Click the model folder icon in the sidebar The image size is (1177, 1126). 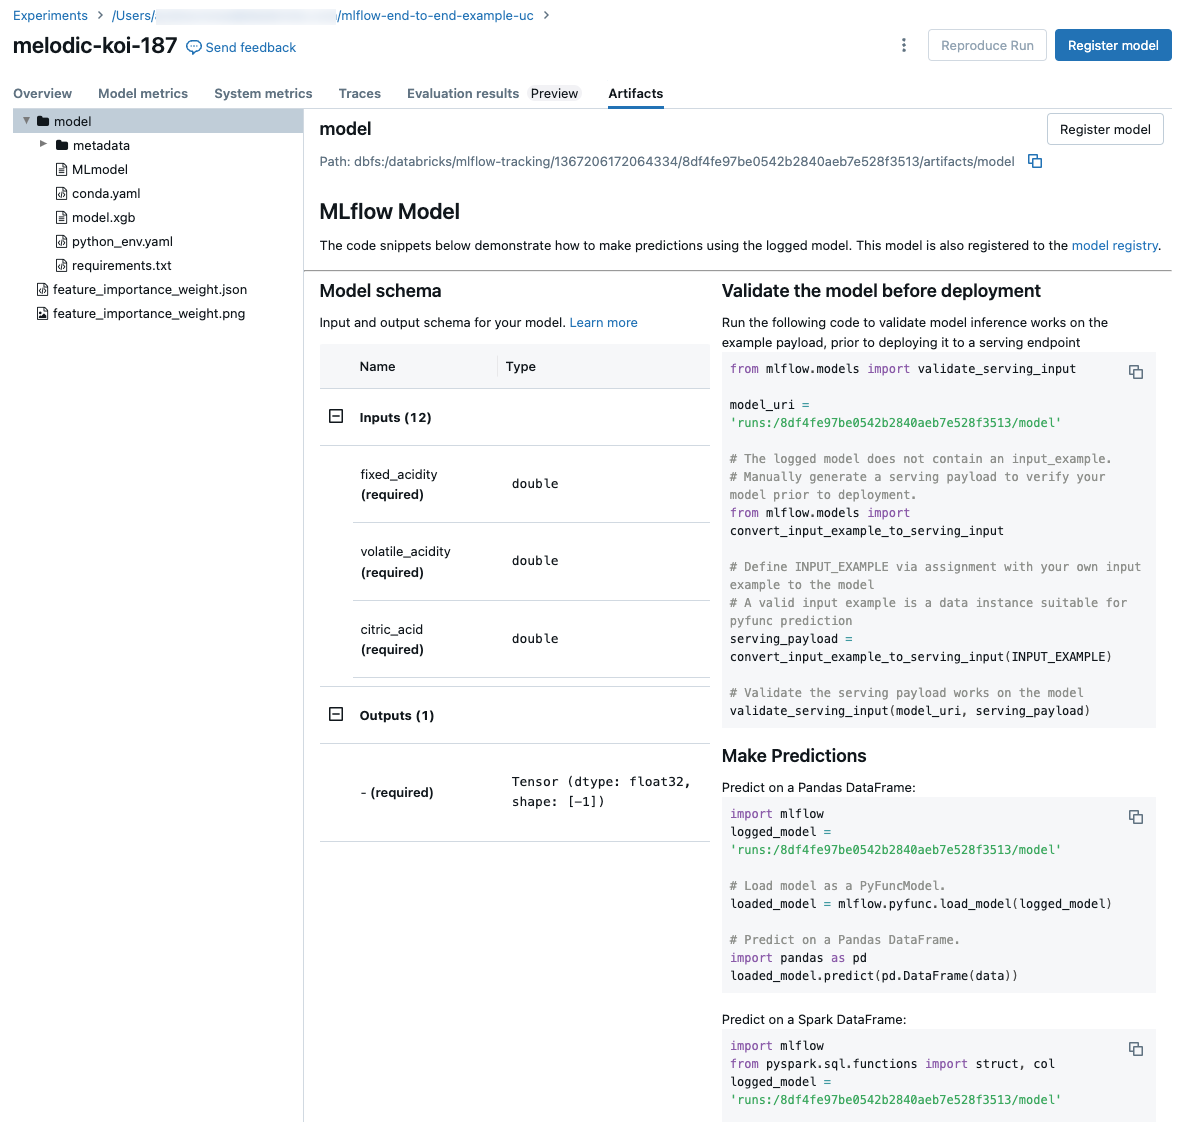point(44,120)
